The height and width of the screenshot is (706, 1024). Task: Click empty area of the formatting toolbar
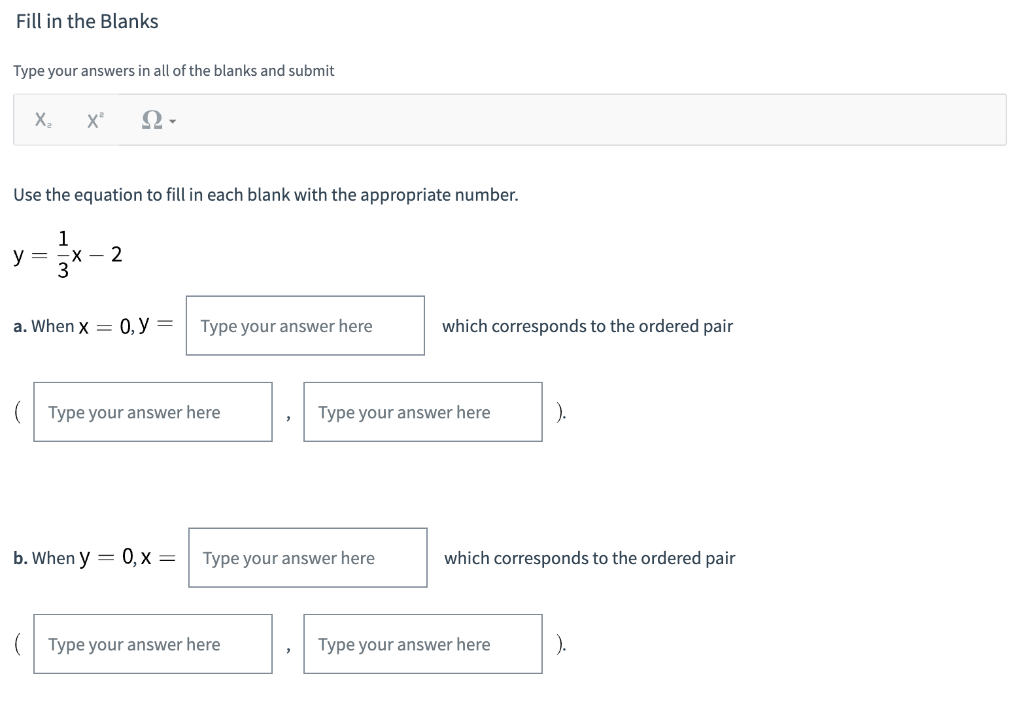[600, 120]
